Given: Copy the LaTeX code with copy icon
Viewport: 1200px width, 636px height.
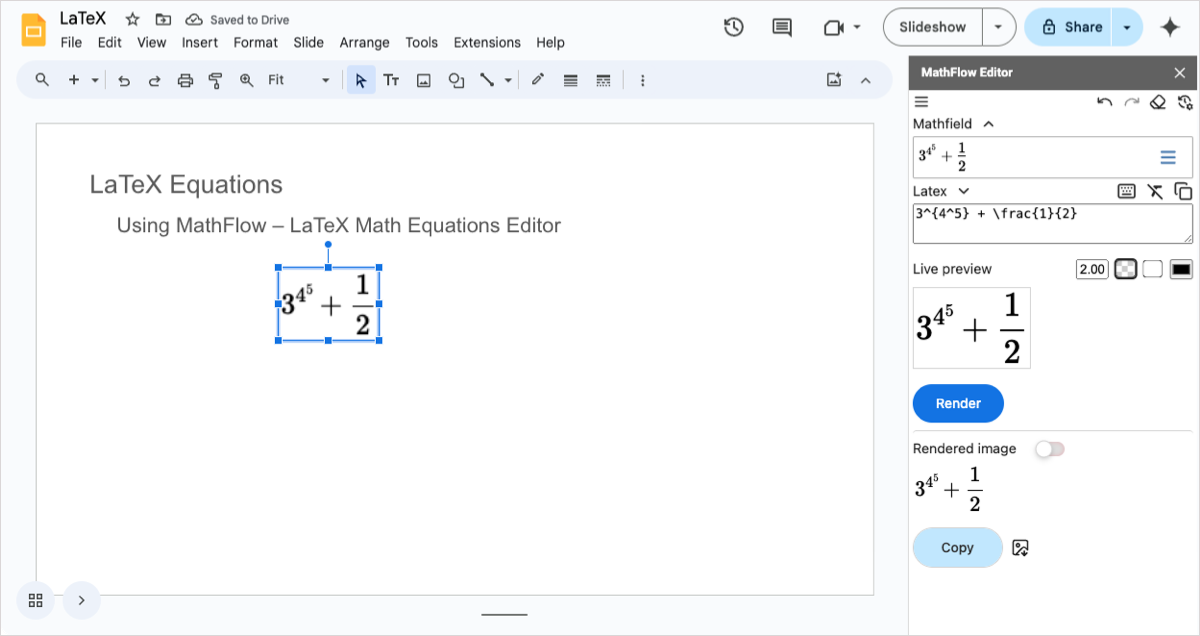Looking at the screenshot, I should (x=1183, y=191).
